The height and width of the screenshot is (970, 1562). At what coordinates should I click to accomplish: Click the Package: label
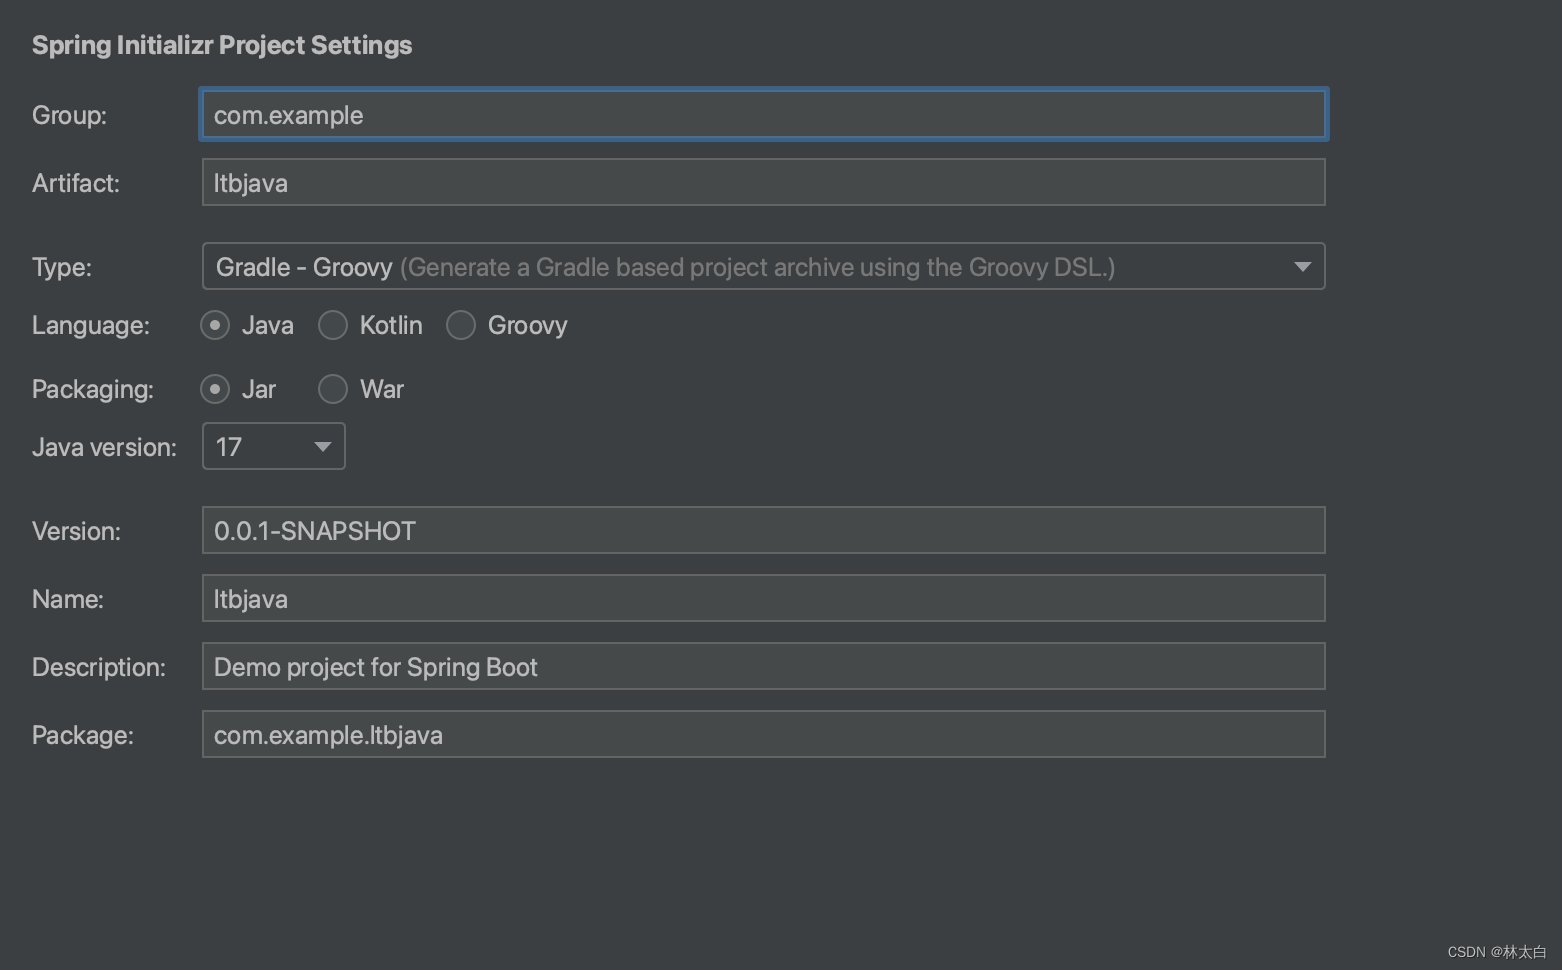83,735
